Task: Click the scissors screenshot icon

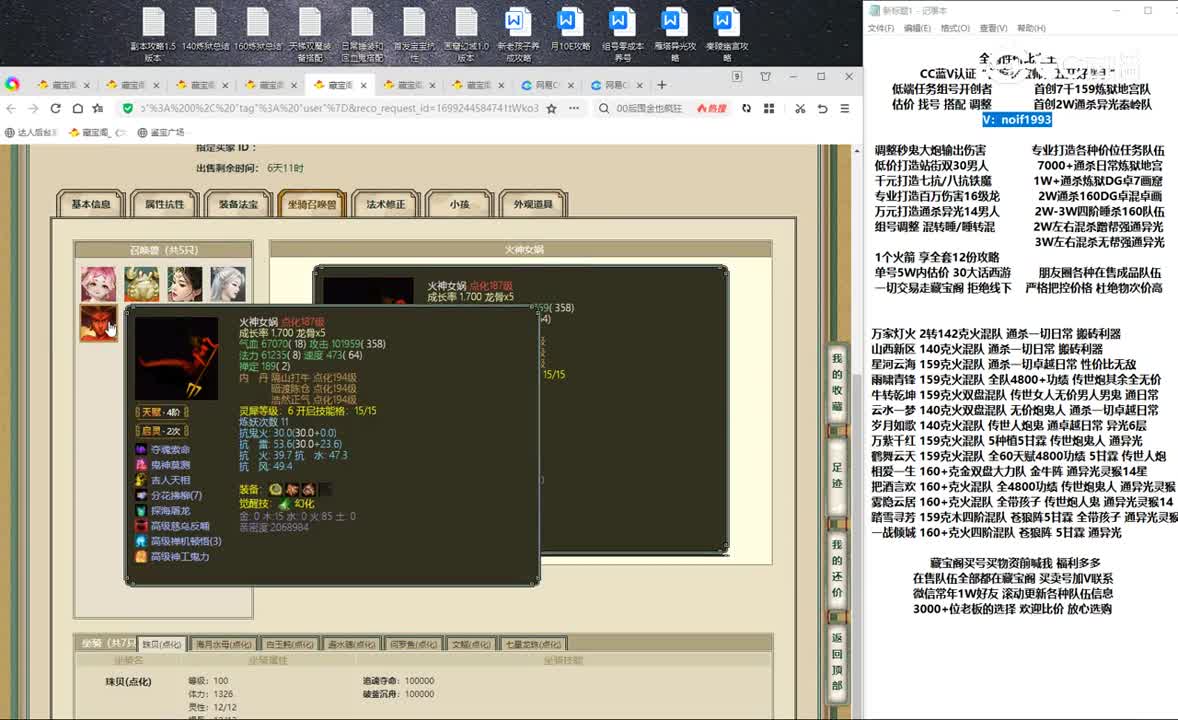Action: (800, 108)
